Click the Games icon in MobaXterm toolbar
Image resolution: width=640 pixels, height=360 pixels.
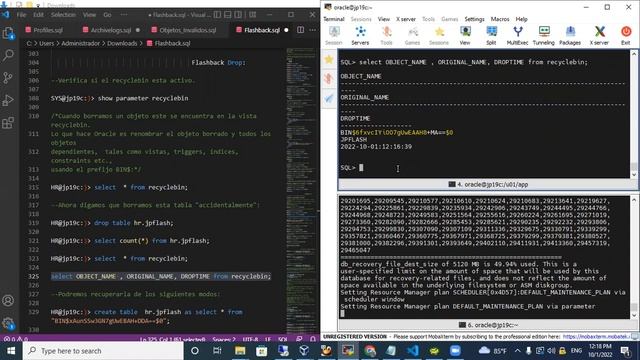click(412, 36)
